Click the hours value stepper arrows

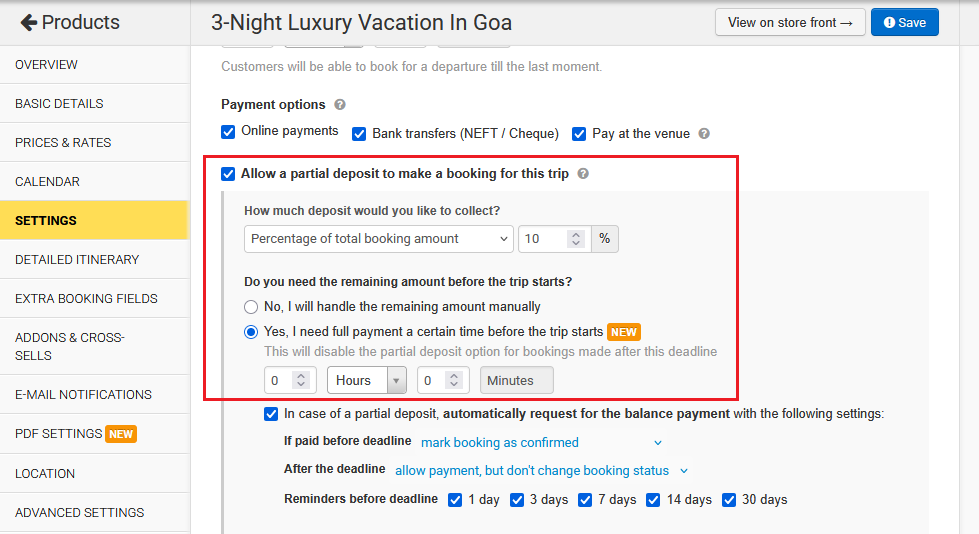click(302, 381)
